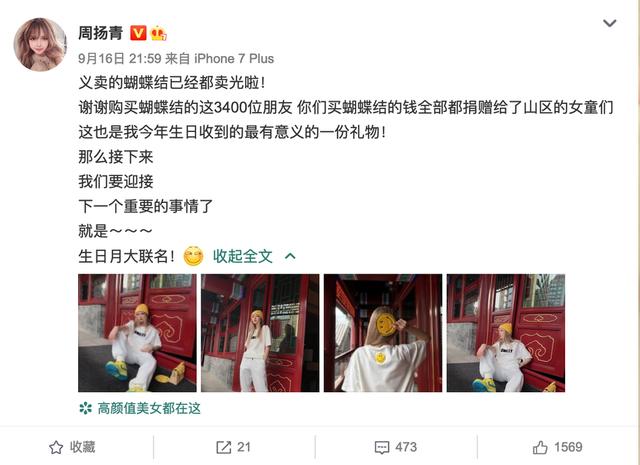Open the 9月16日 21:59 timestamp link
This screenshot has height=465, width=640.
120,58
